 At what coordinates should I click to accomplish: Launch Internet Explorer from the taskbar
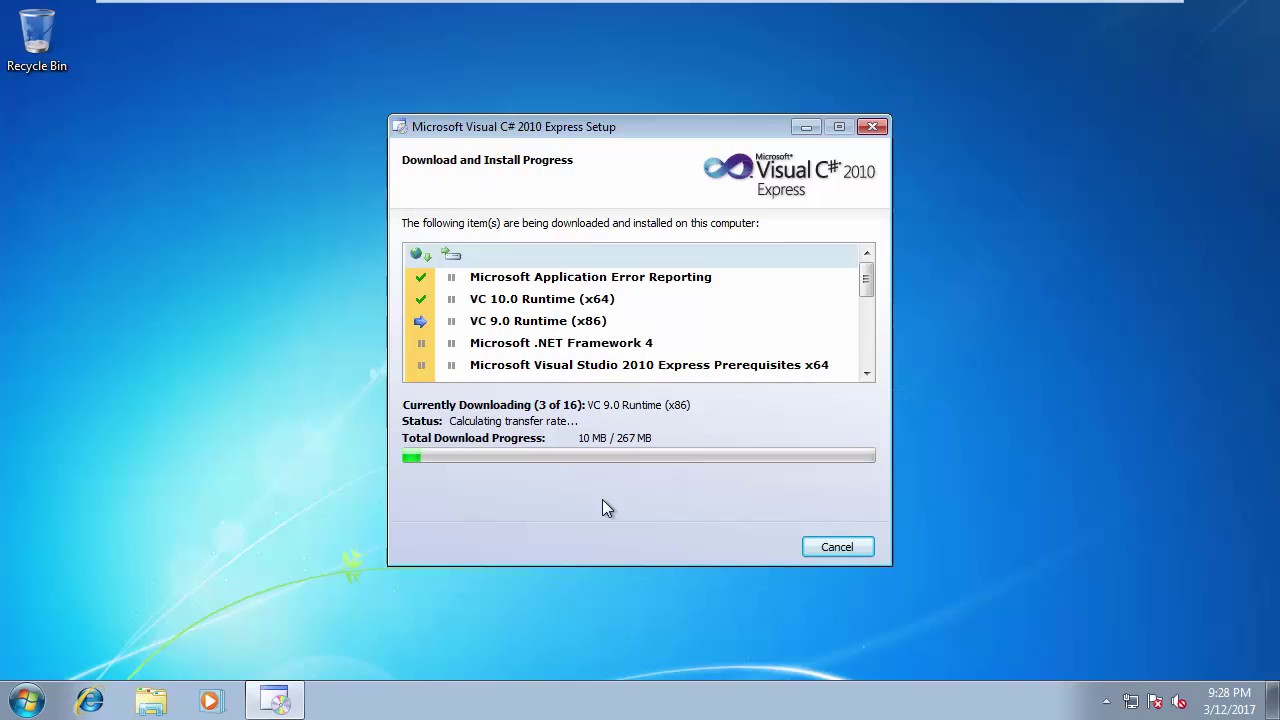(90, 701)
